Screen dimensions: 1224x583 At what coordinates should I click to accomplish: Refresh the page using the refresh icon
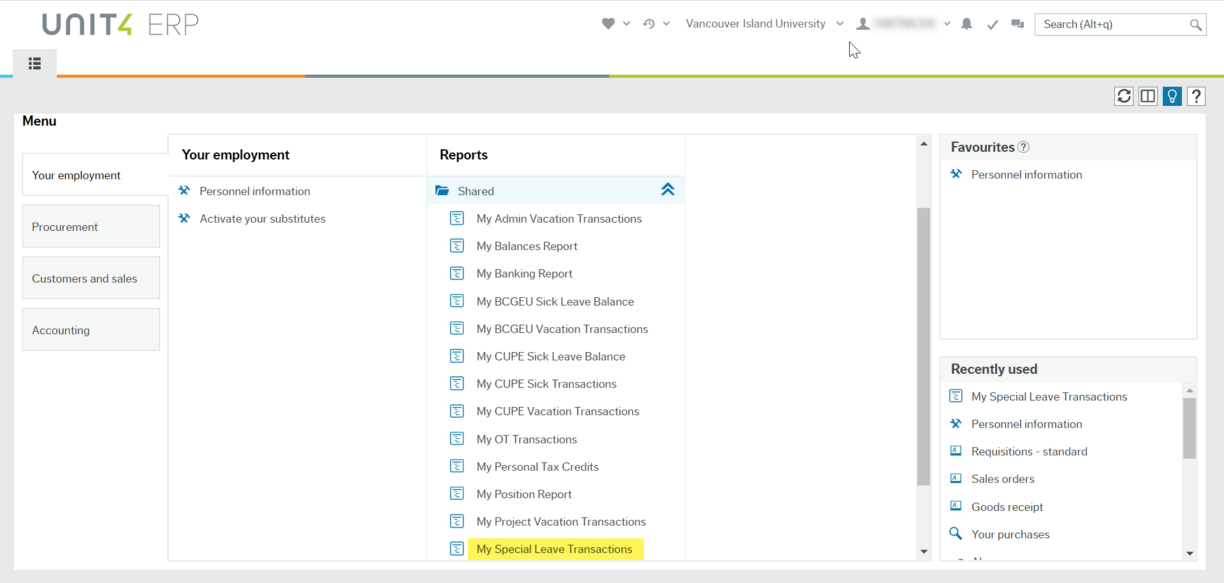[x=1124, y=96]
